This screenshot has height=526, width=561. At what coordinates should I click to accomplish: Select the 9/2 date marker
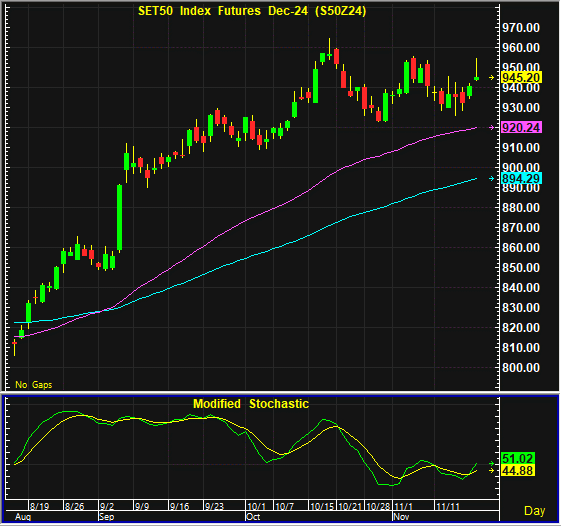click(x=107, y=507)
